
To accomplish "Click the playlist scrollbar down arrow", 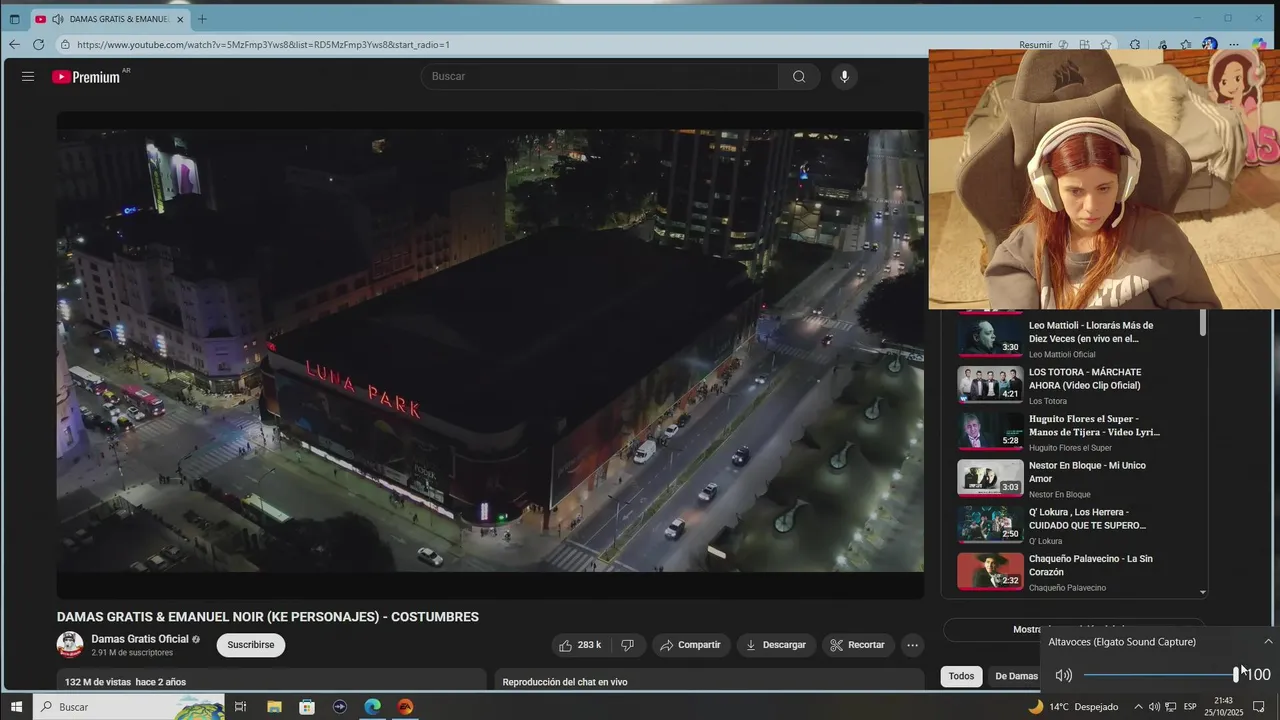I will coord(1202,592).
